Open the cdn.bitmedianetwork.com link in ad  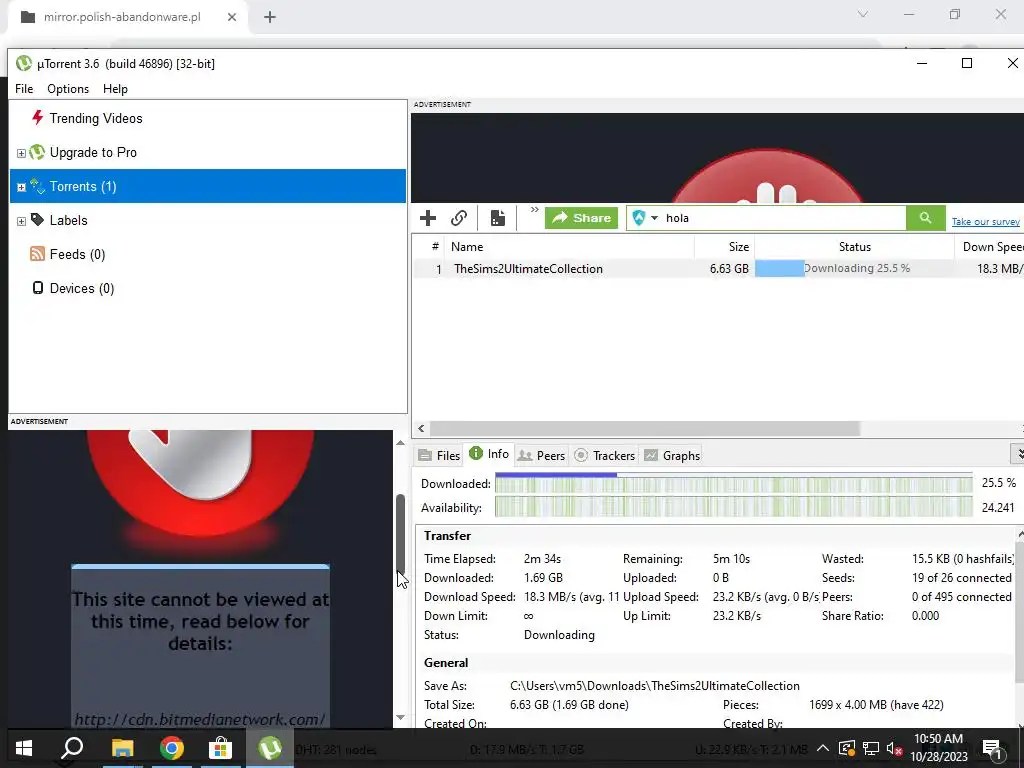coord(200,719)
